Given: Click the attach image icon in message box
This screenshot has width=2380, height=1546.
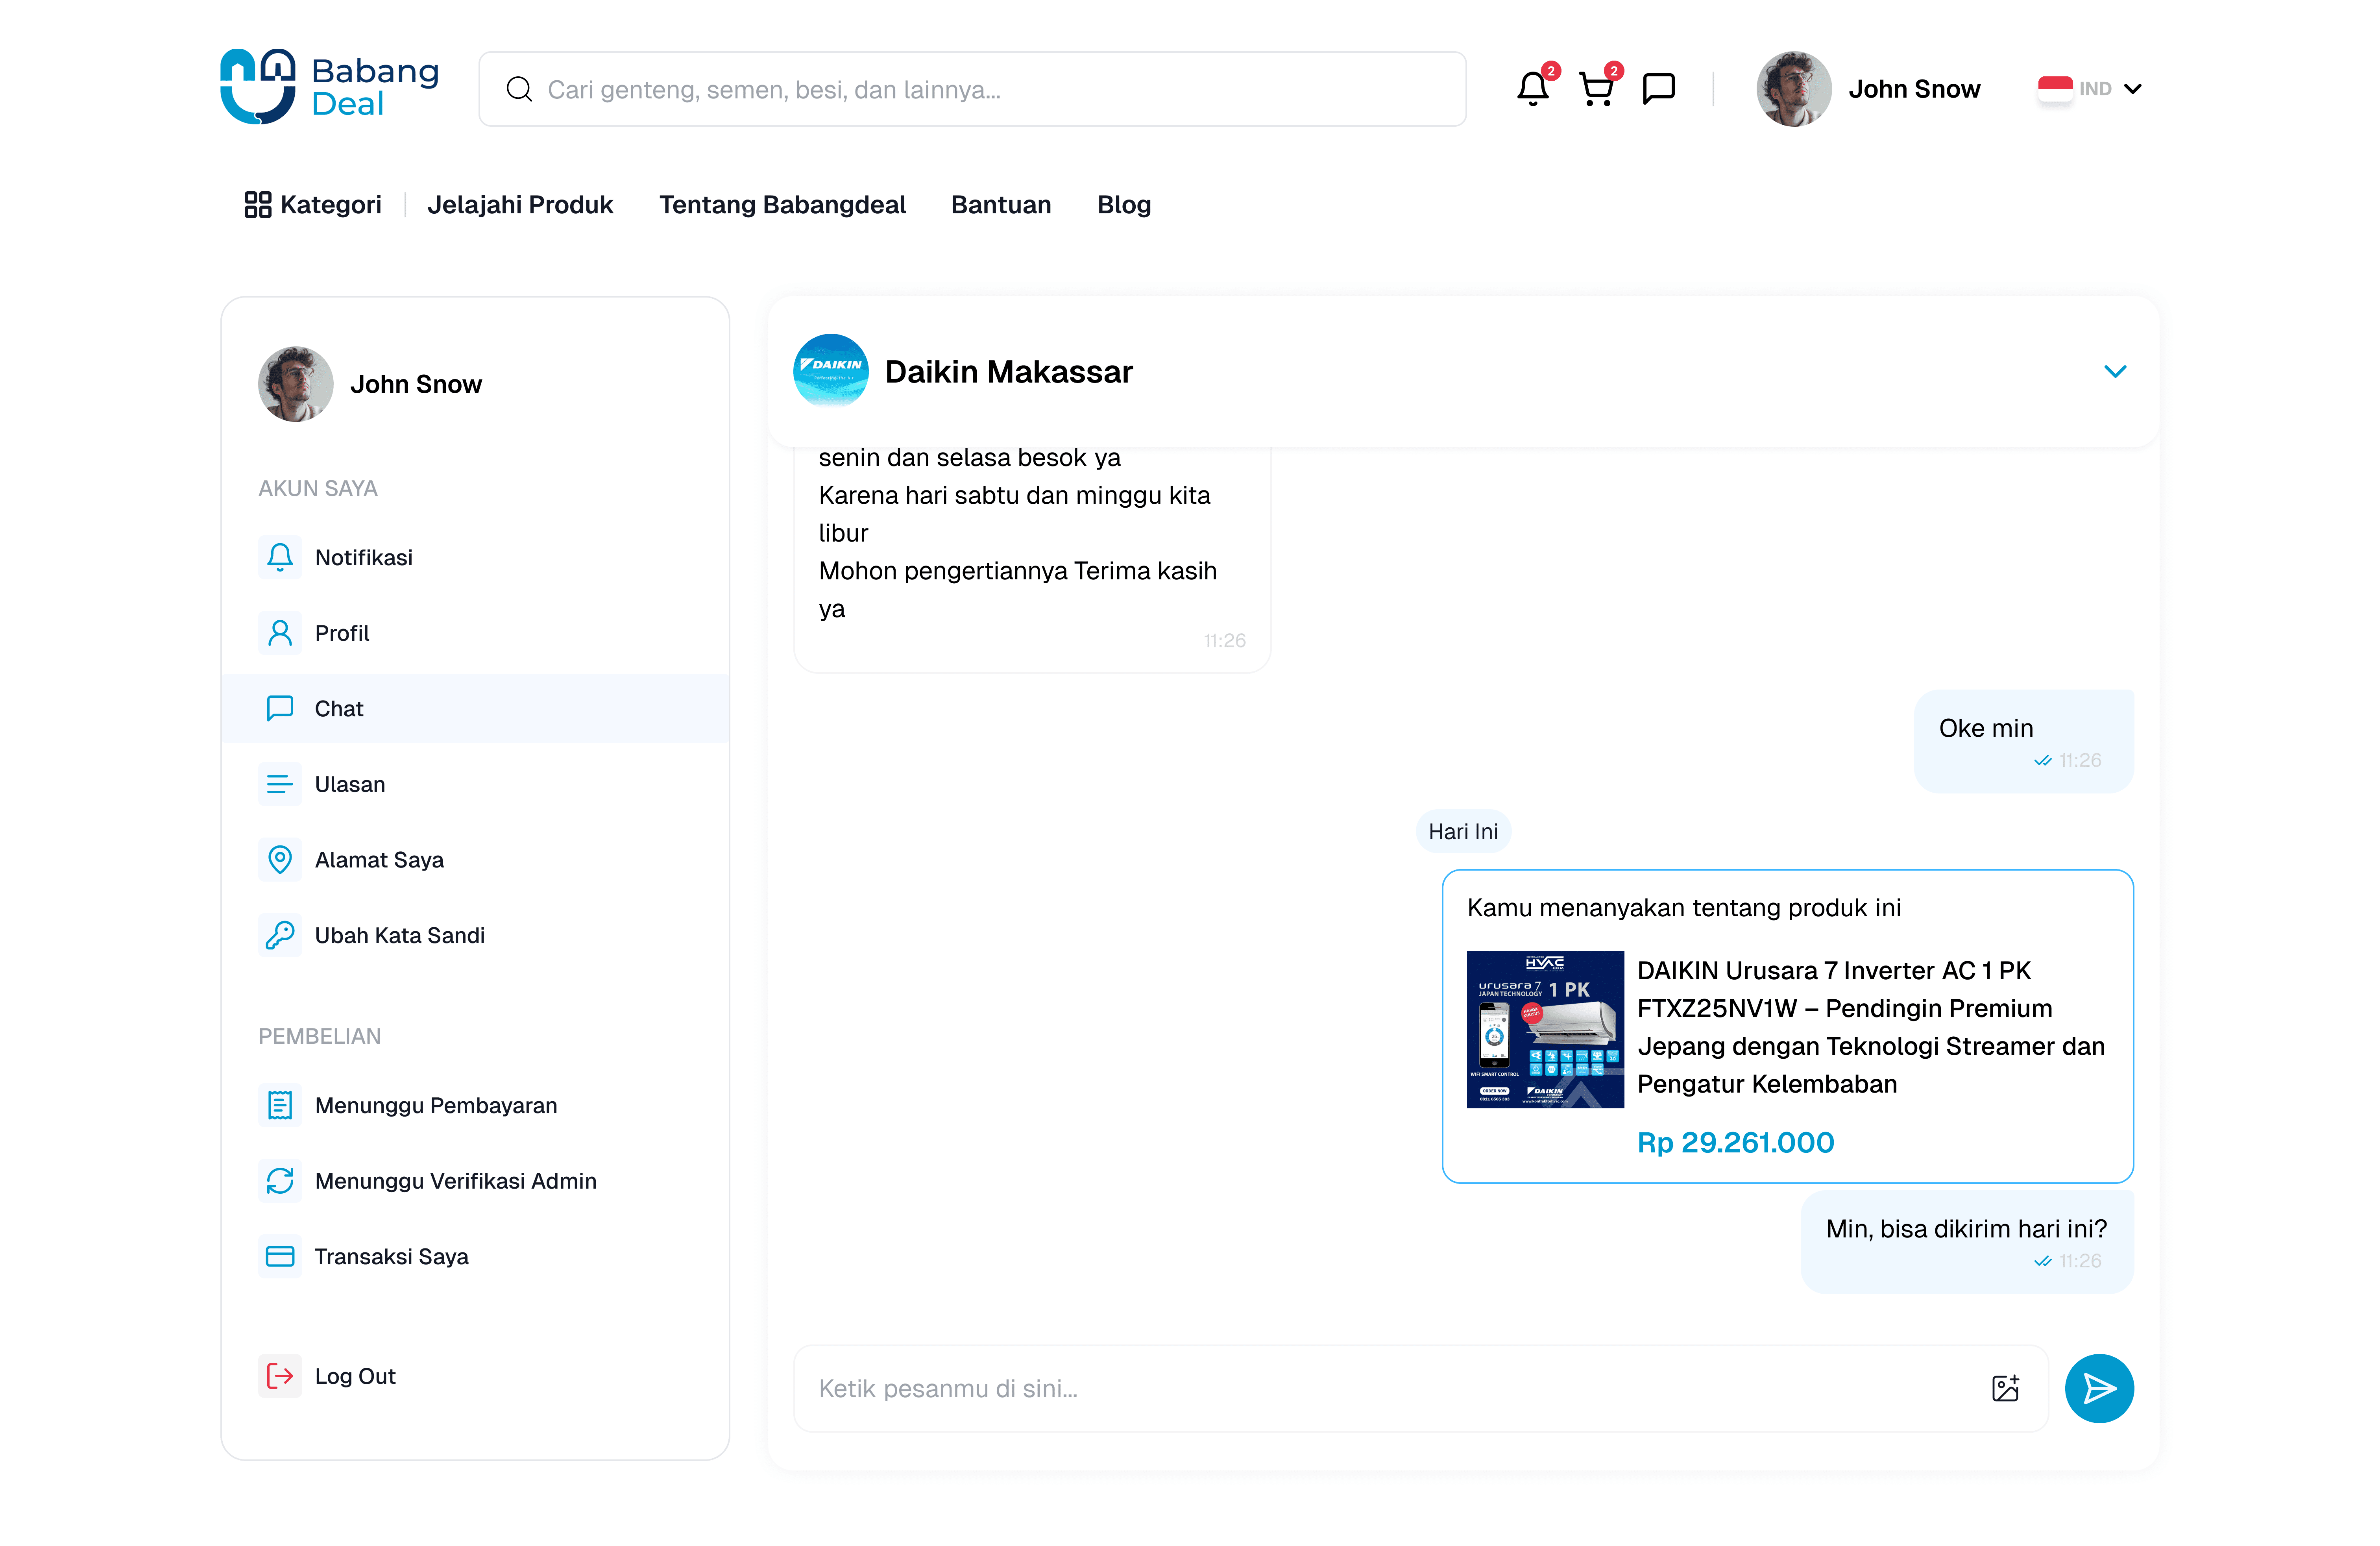Looking at the screenshot, I should 2004,1388.
